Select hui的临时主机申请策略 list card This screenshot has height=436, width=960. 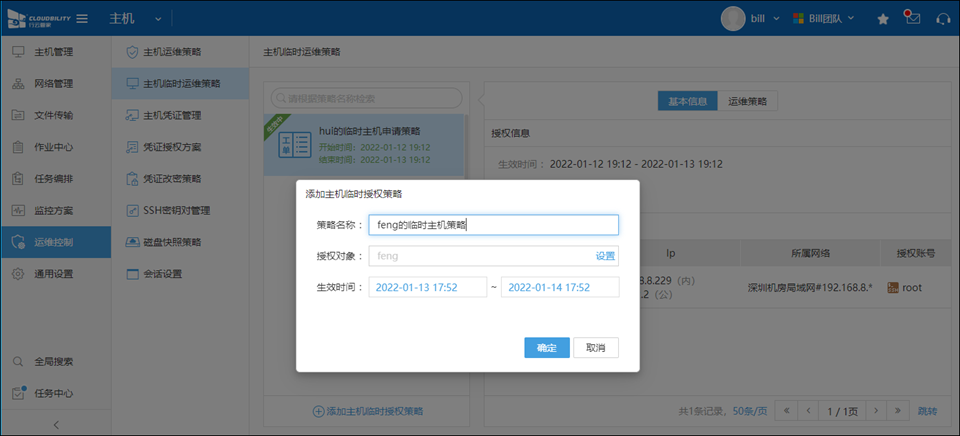pyautogui.click(x=364, y=145)
